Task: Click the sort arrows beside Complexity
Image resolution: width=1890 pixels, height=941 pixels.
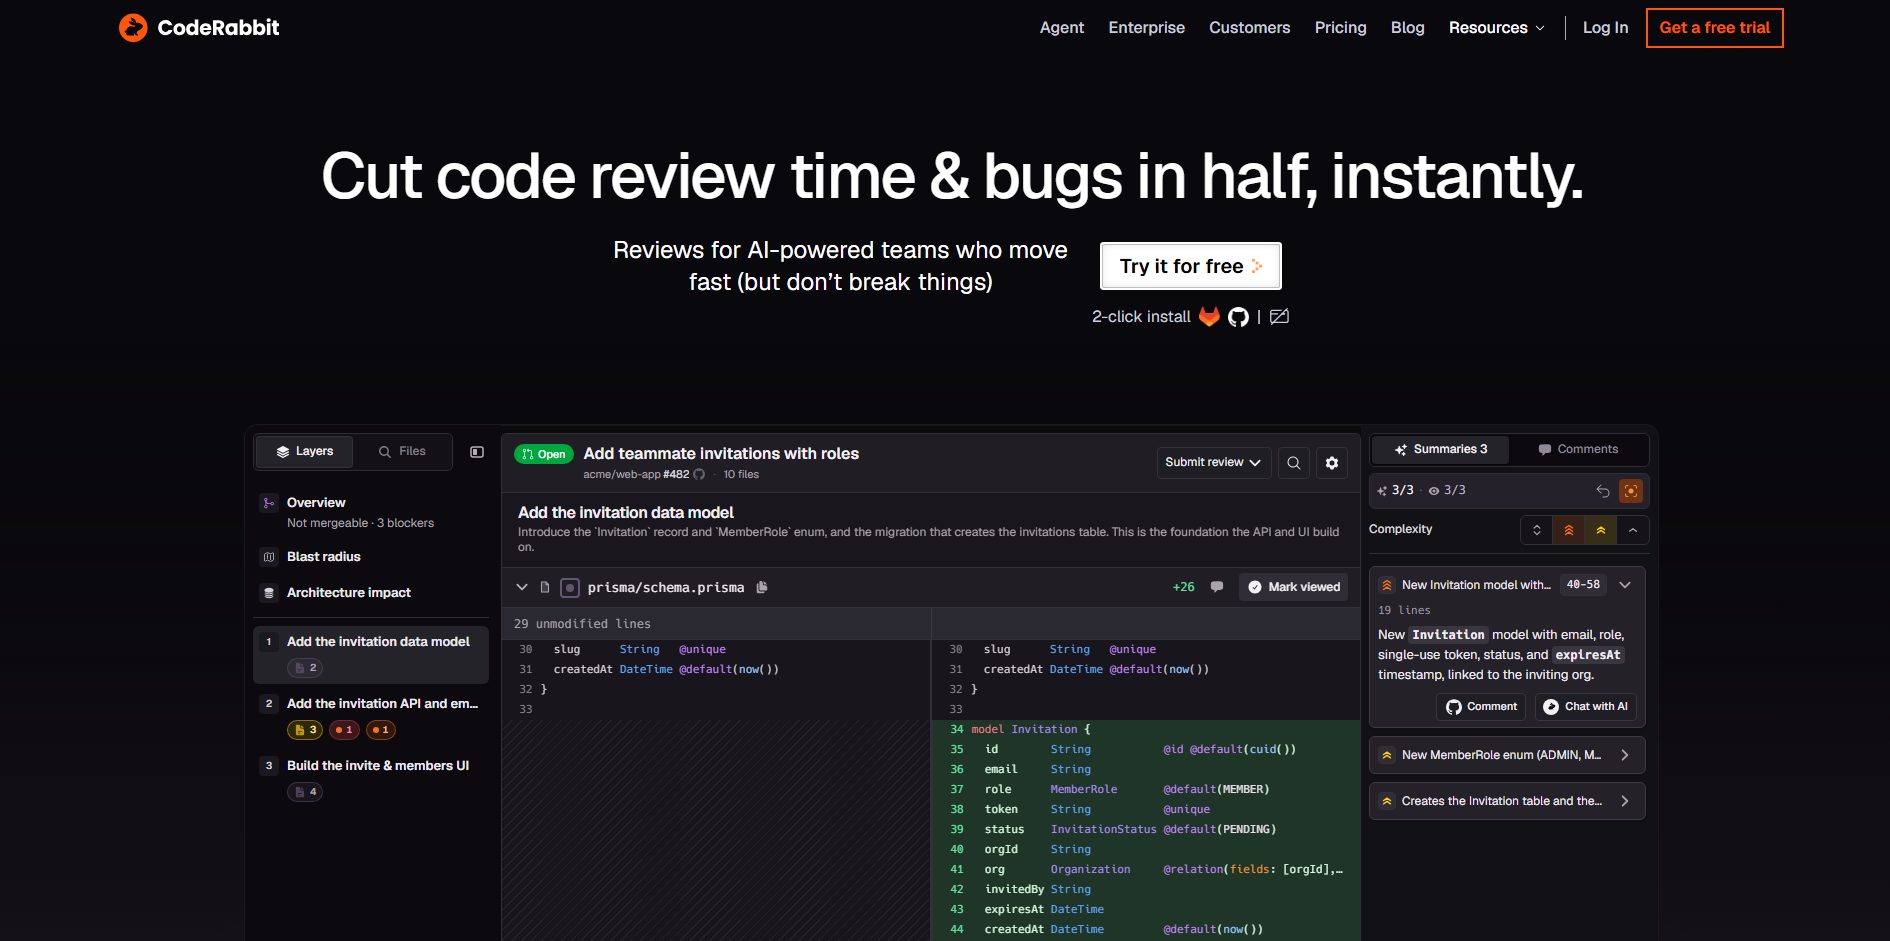Action: (x=1537, y=530)
